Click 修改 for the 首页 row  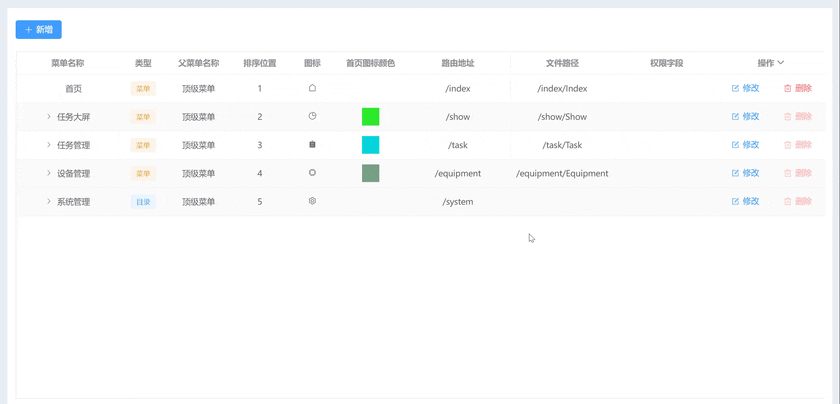[x=745, y=88]
